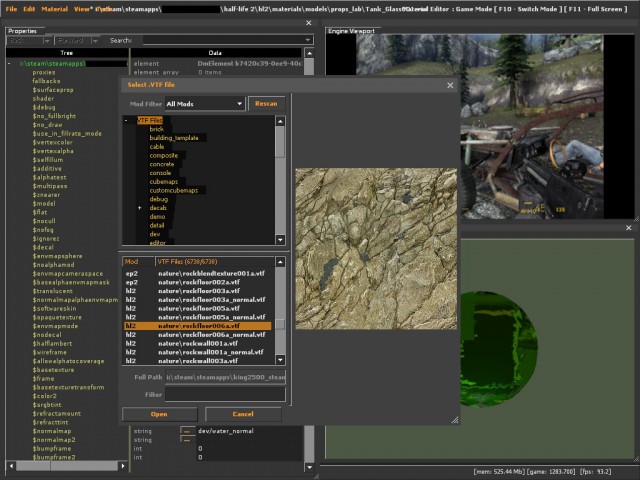
Task: Collapse the VTF Files root node
Action: [126, 120]
